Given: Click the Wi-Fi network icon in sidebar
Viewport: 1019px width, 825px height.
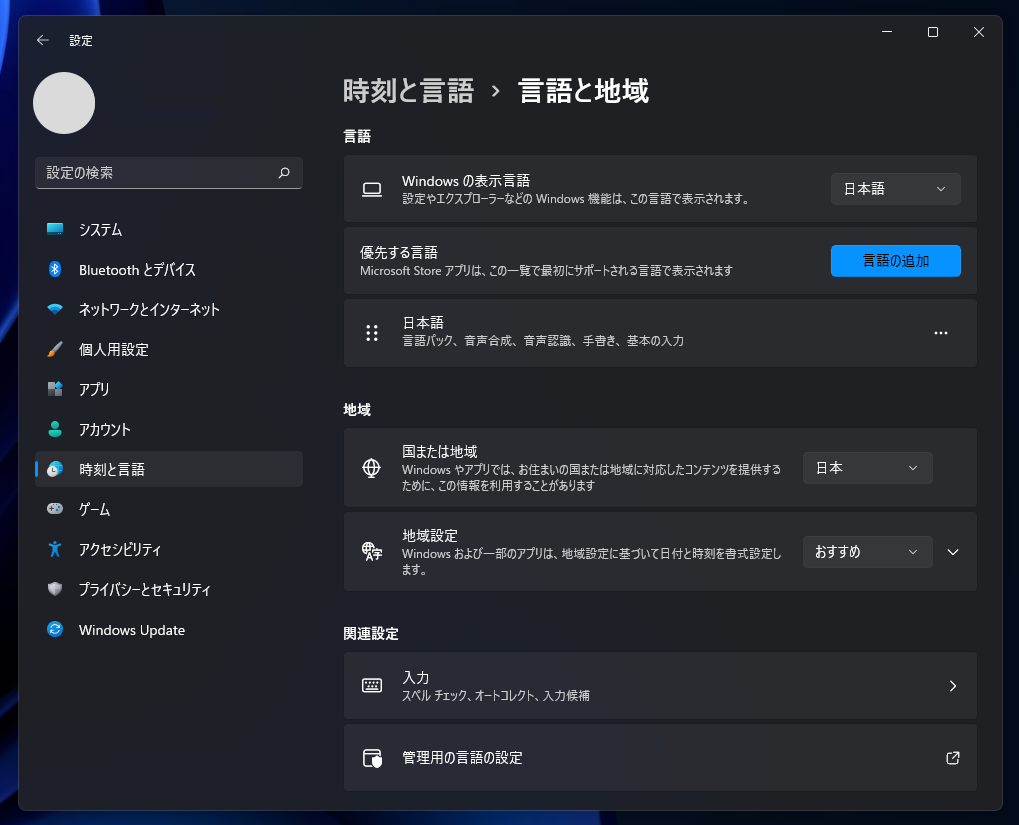Looking at the screenshot, I should (55, 309).
